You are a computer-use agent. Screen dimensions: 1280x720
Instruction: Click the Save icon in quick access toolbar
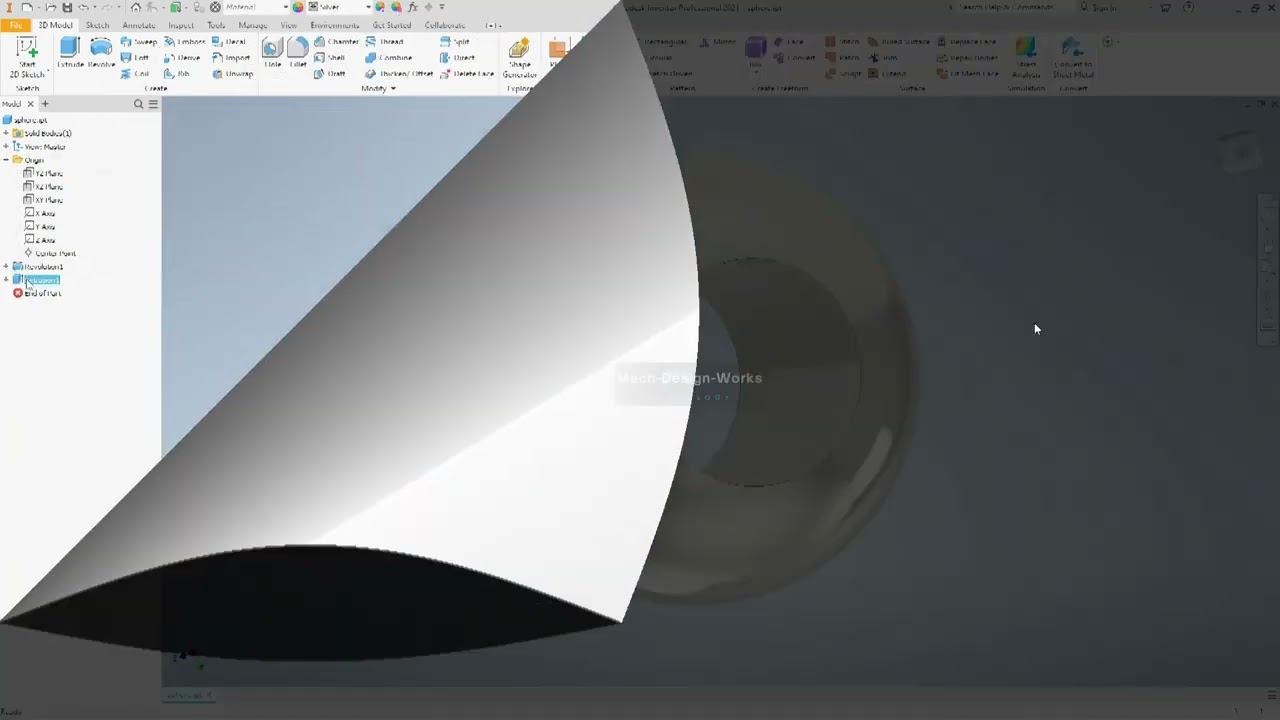point(67,7)
